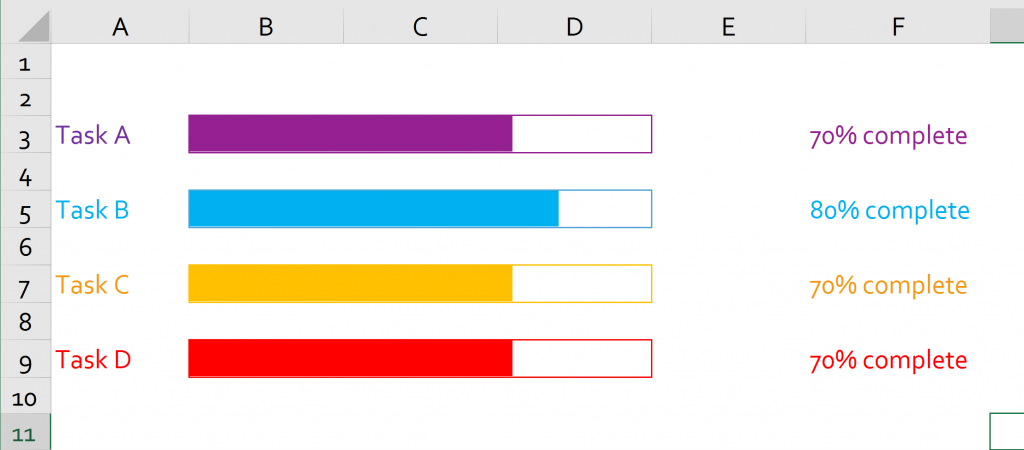This screenshot has width=1024, height=450.
Task: Select column D header
Action: [x=574, y=26]
